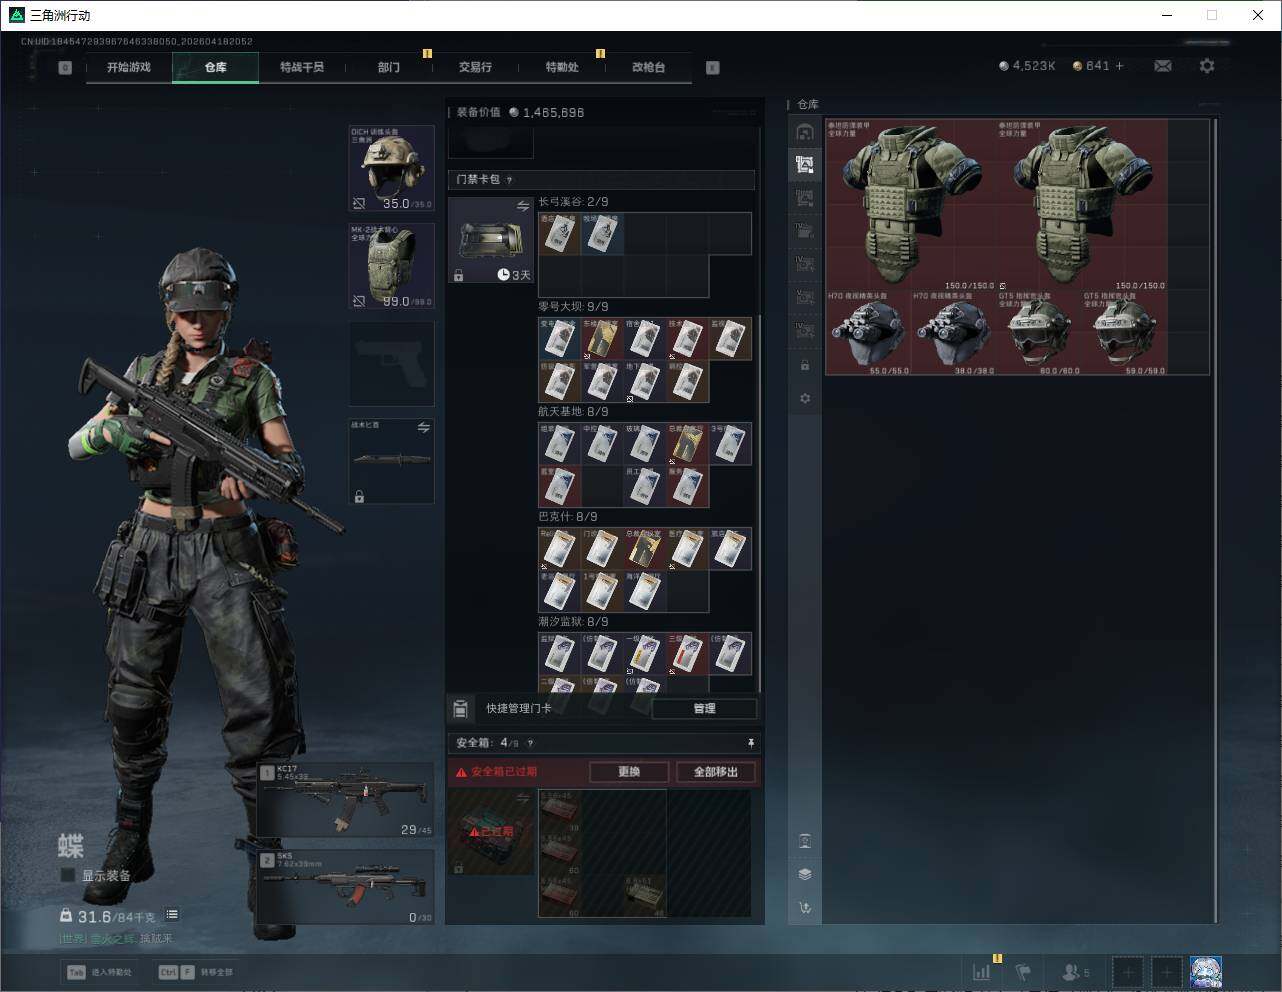Select H70 helmet with 38.0/38.0 durability
1282x992 pixels.
coord(952,333)
